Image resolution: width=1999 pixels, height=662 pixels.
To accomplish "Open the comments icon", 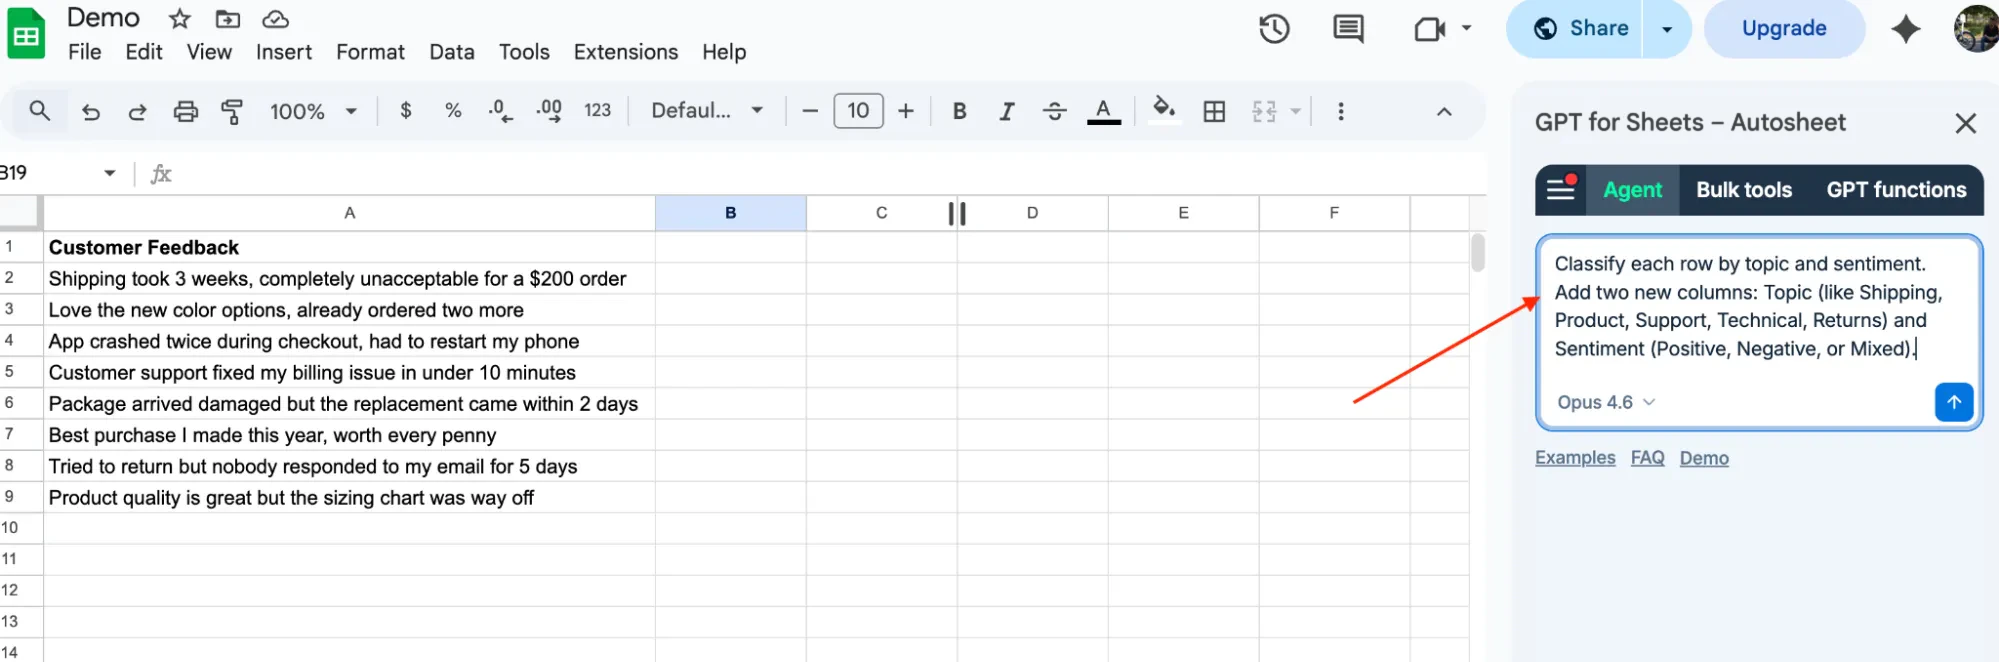I will pyautogui.click(x=1348, y=29).
